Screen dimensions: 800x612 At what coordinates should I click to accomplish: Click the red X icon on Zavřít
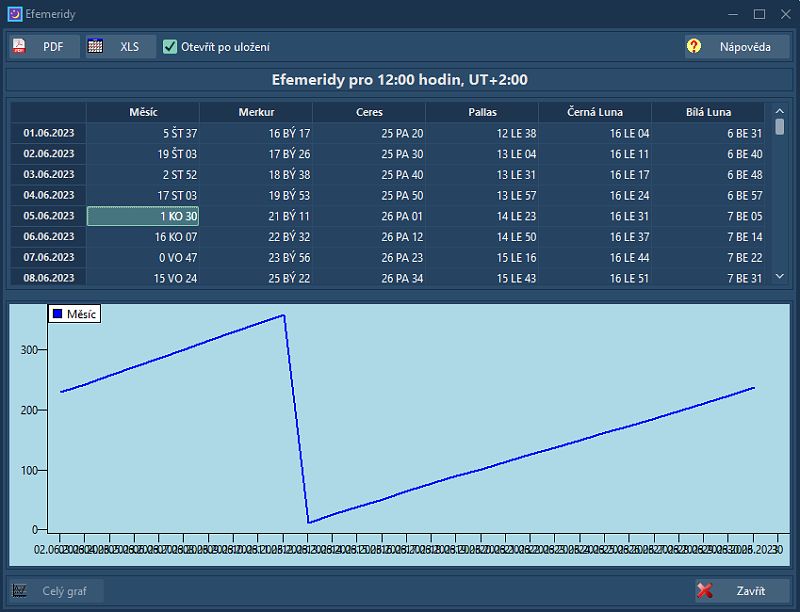click(705, 591)
